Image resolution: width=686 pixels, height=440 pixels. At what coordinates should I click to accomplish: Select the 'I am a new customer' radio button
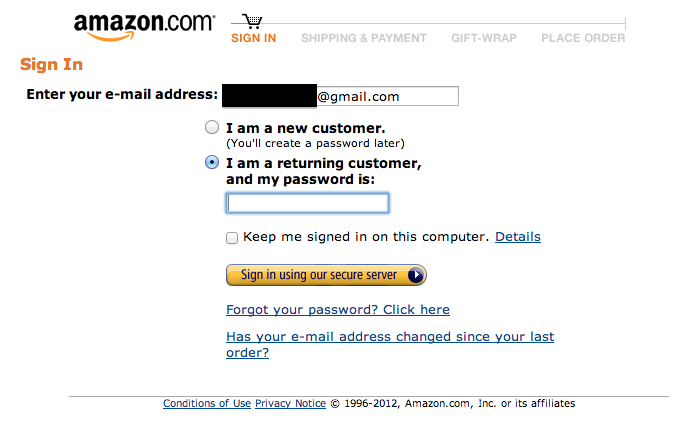point(212,128)
